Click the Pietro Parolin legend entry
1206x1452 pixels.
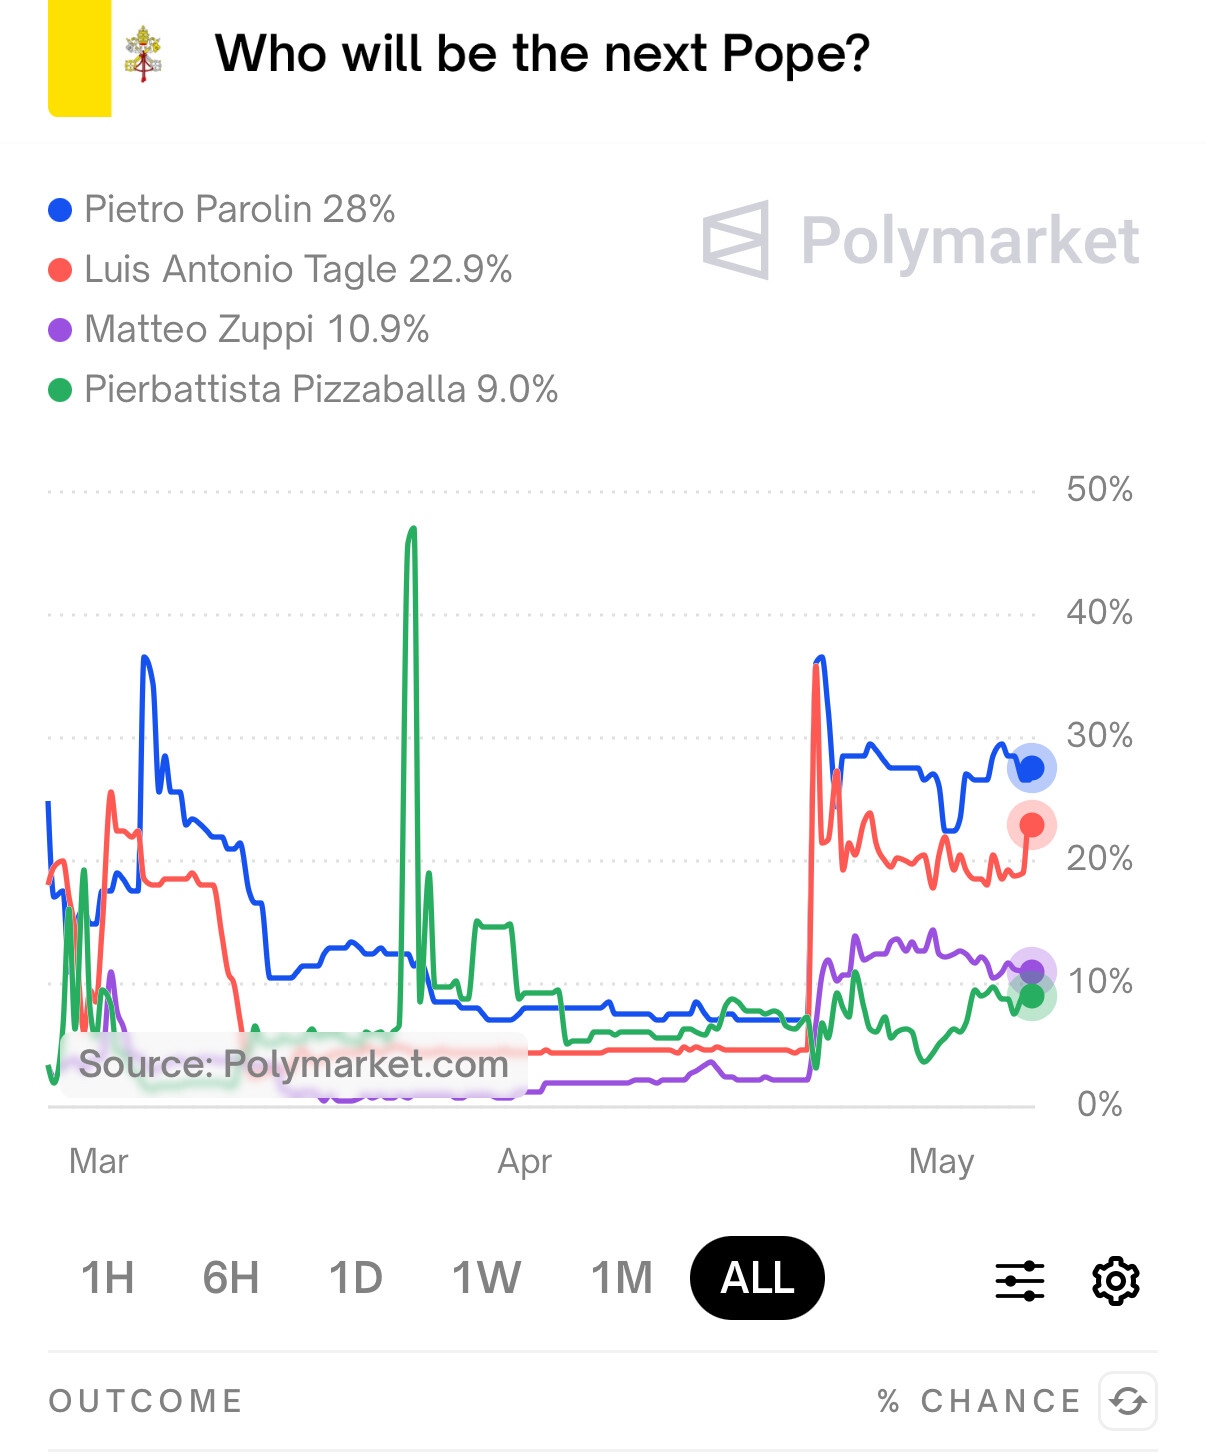[222, 209]
